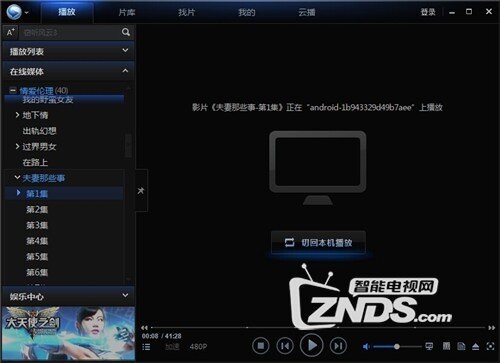Collapse the 情爱伦理 (40) category
Screen dimensions: 500x363
tap(13, 90)
